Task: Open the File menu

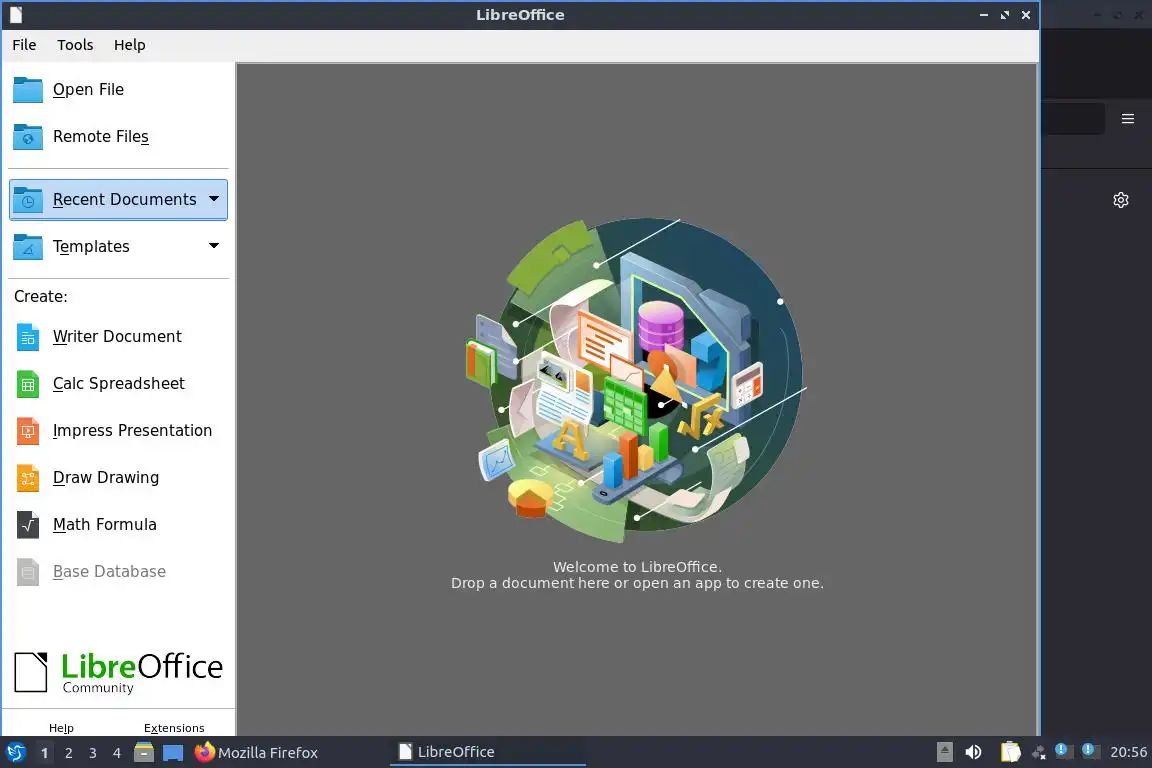Action: point(24,45)
